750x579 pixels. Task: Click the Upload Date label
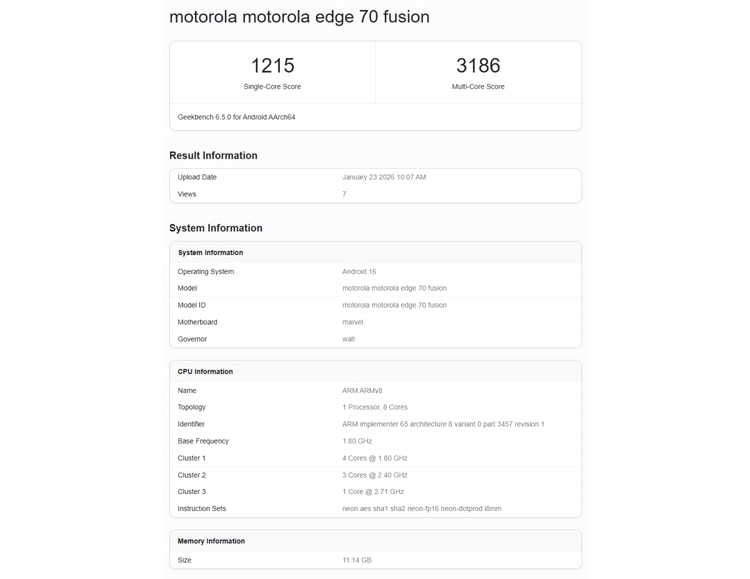click(x=197, y=177)
